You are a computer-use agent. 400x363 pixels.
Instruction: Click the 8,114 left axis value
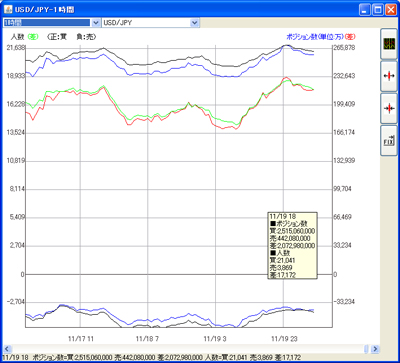pyautogui.click(x=17, y=189)
